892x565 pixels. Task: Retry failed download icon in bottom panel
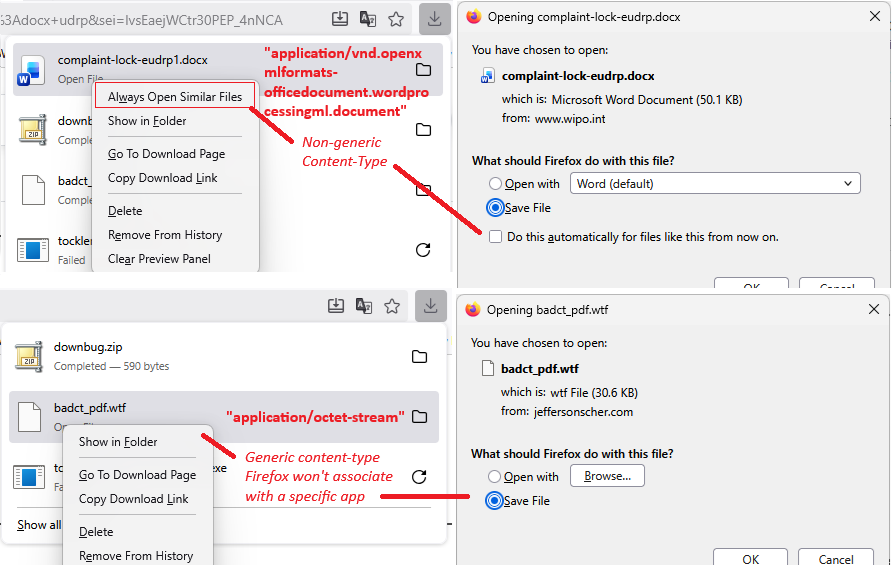(x=419, y=477)
